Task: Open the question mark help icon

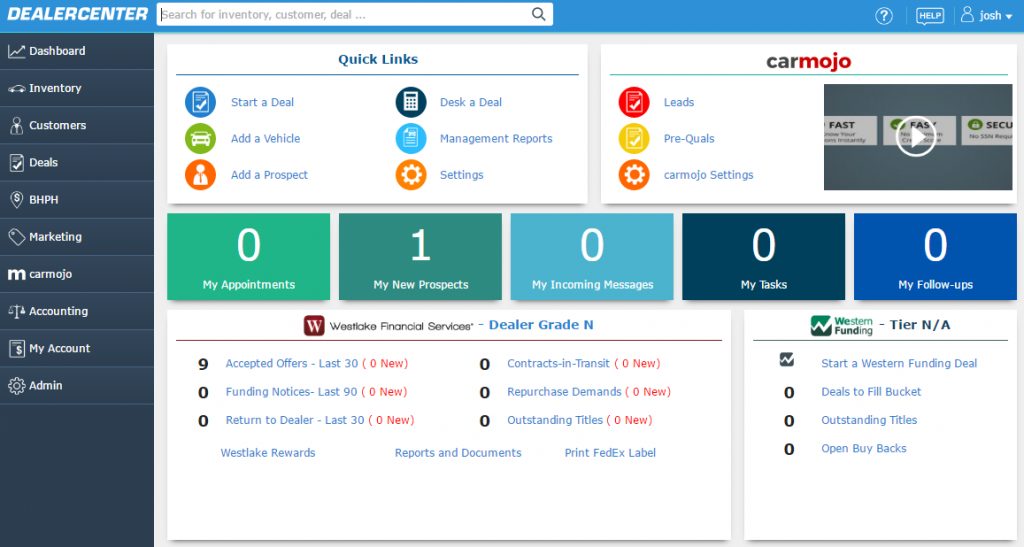Action: click(884, 16)
